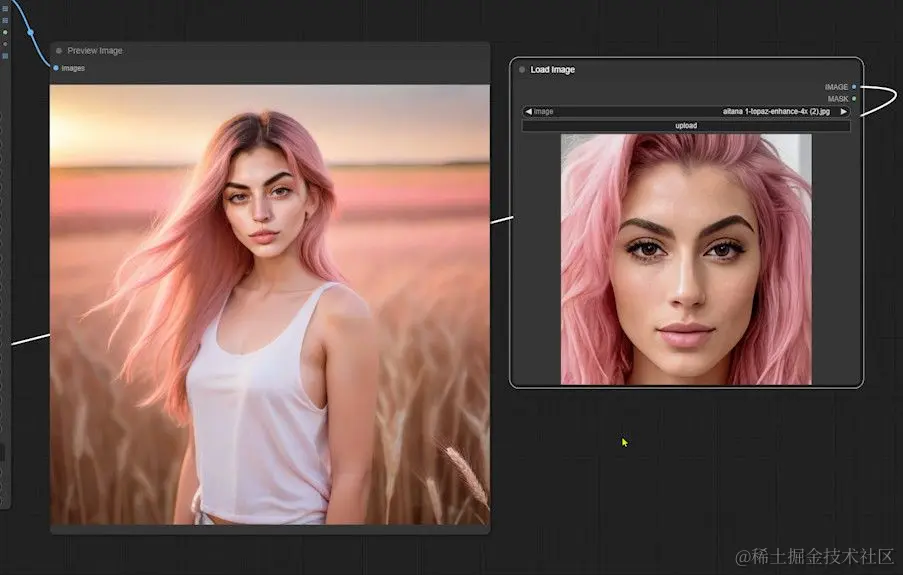Click the 'MASK' output label on Load Image
903x575 pixels.
(x=838, y=99)
